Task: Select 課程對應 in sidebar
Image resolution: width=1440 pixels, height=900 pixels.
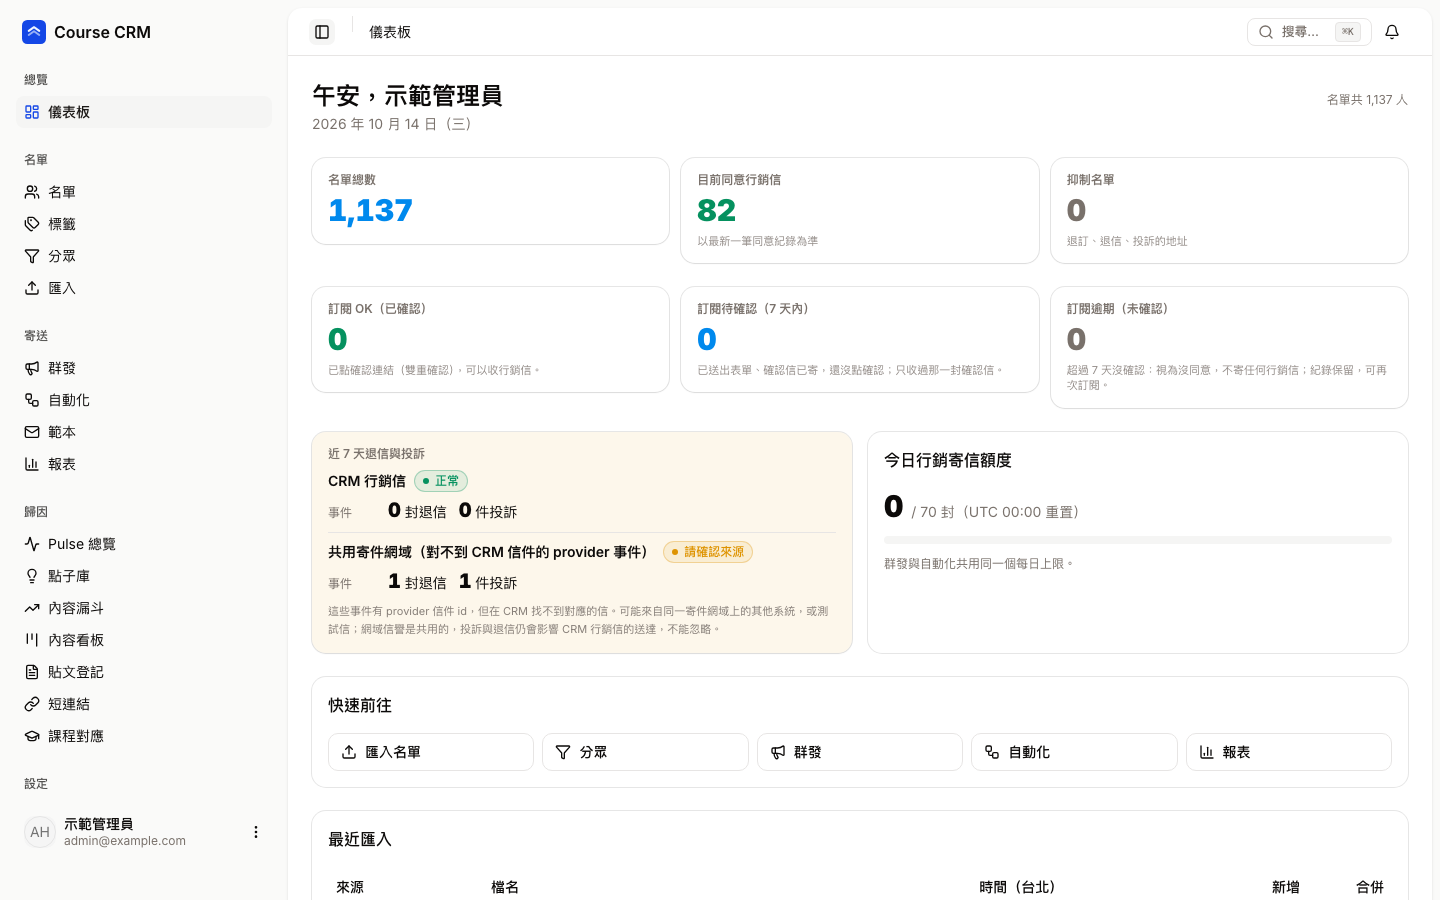Action: pos(144,736)
